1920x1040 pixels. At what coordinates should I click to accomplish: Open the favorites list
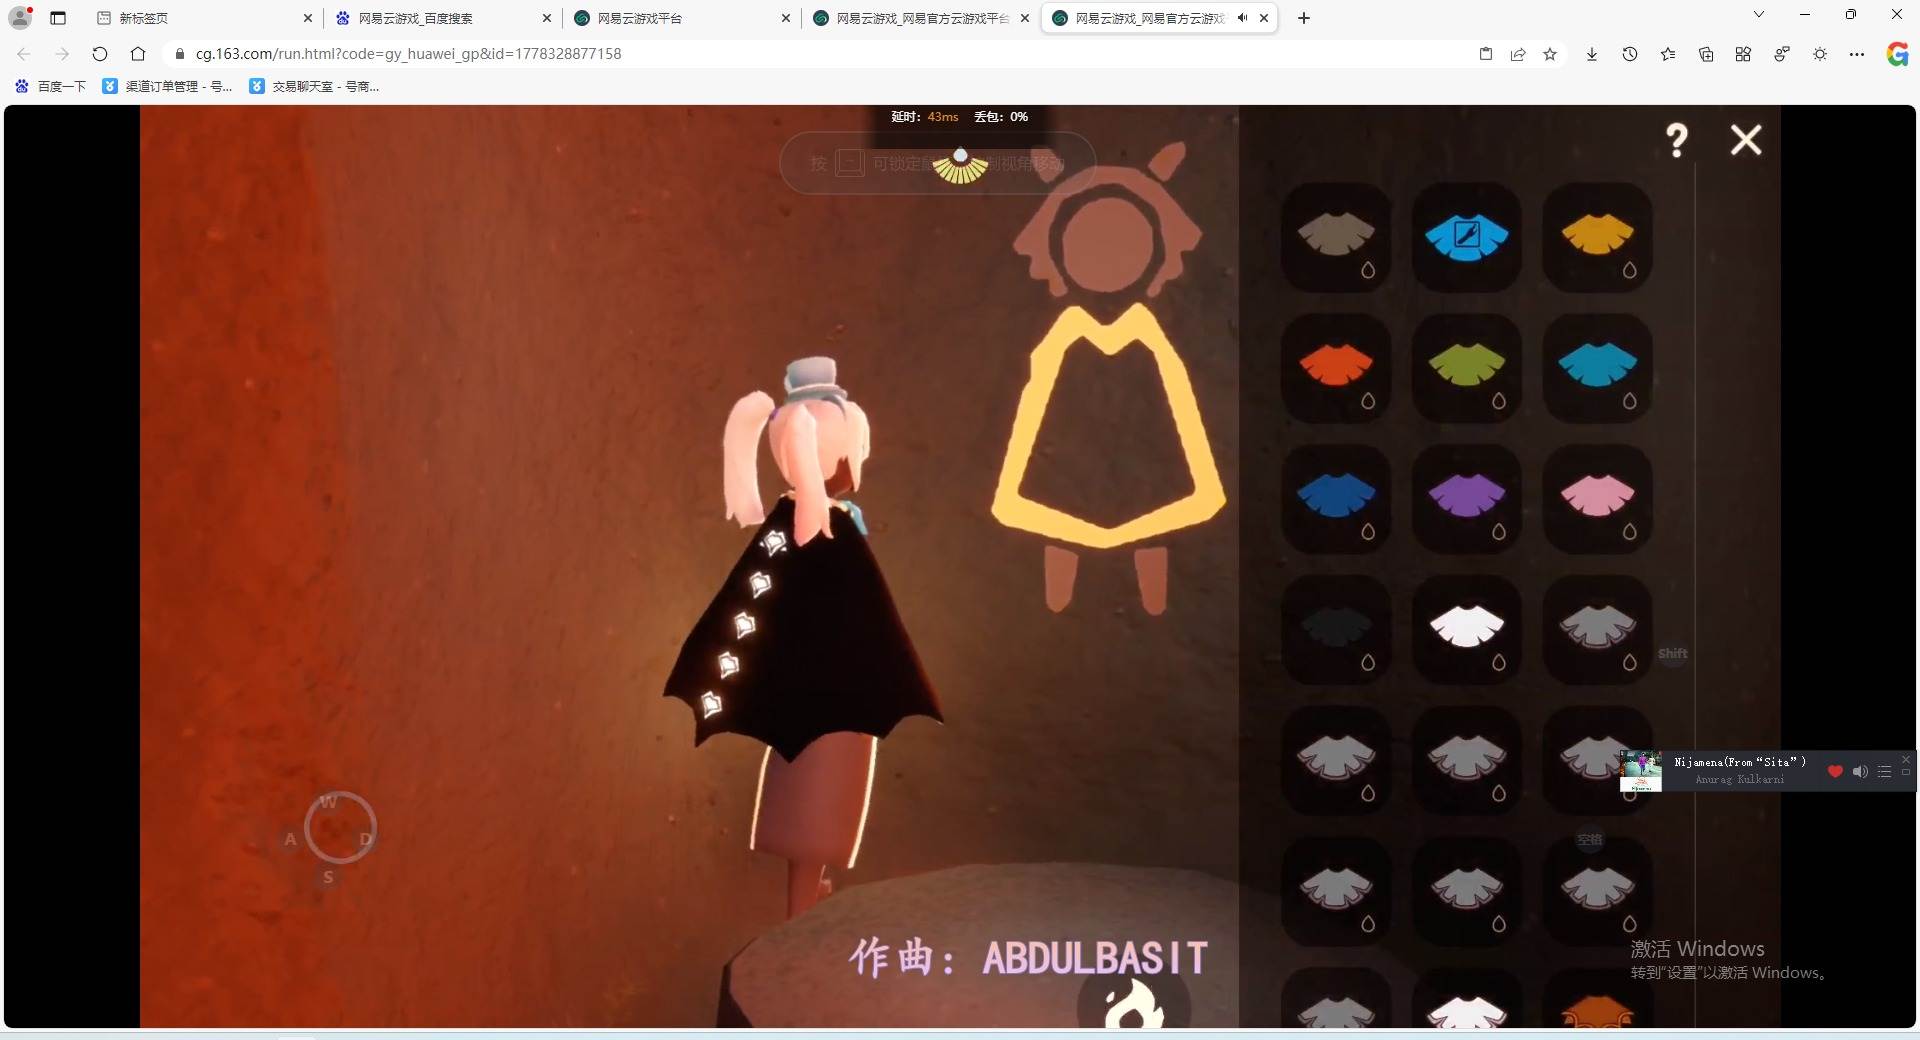pyautogui.click(x=1668, y=54)
